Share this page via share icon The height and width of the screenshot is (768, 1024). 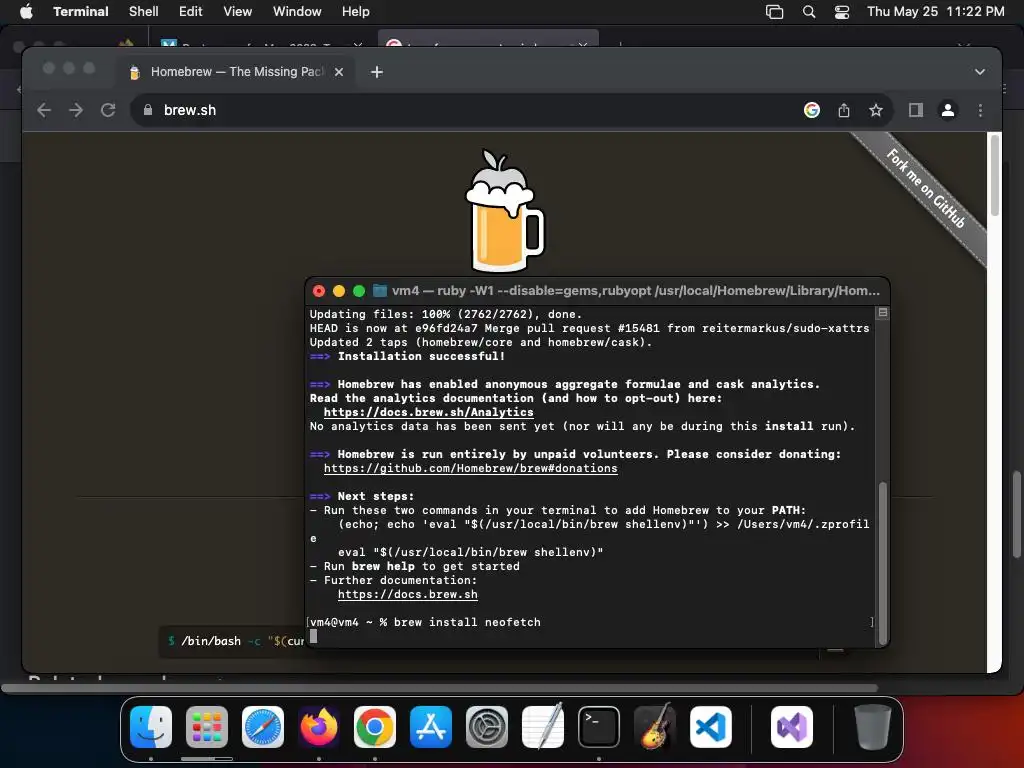[844, 110]
